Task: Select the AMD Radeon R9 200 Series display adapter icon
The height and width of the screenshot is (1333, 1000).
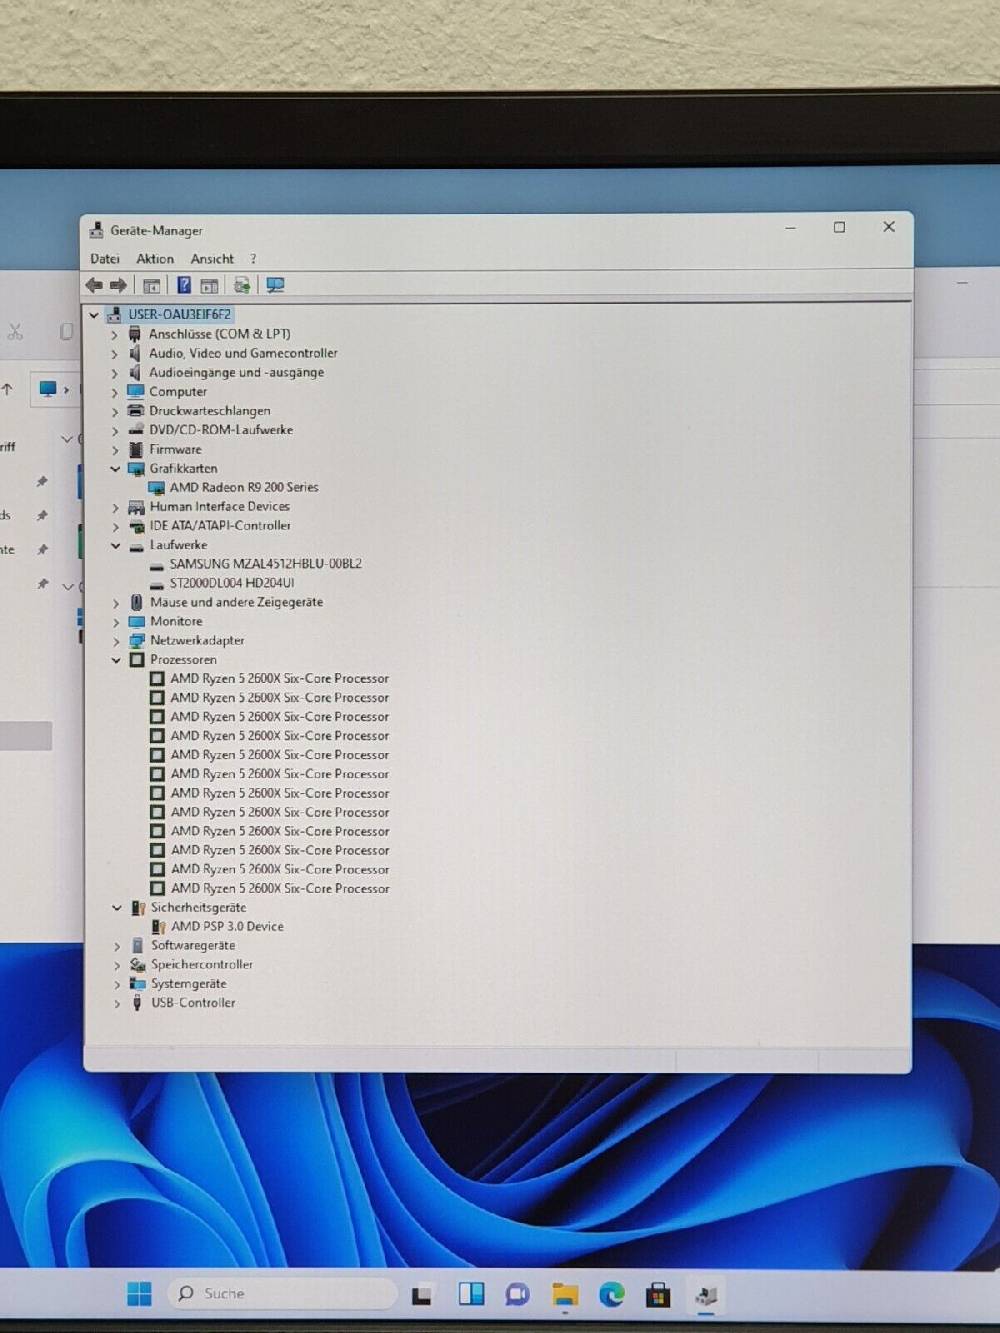Action: [x=156, y=487]
